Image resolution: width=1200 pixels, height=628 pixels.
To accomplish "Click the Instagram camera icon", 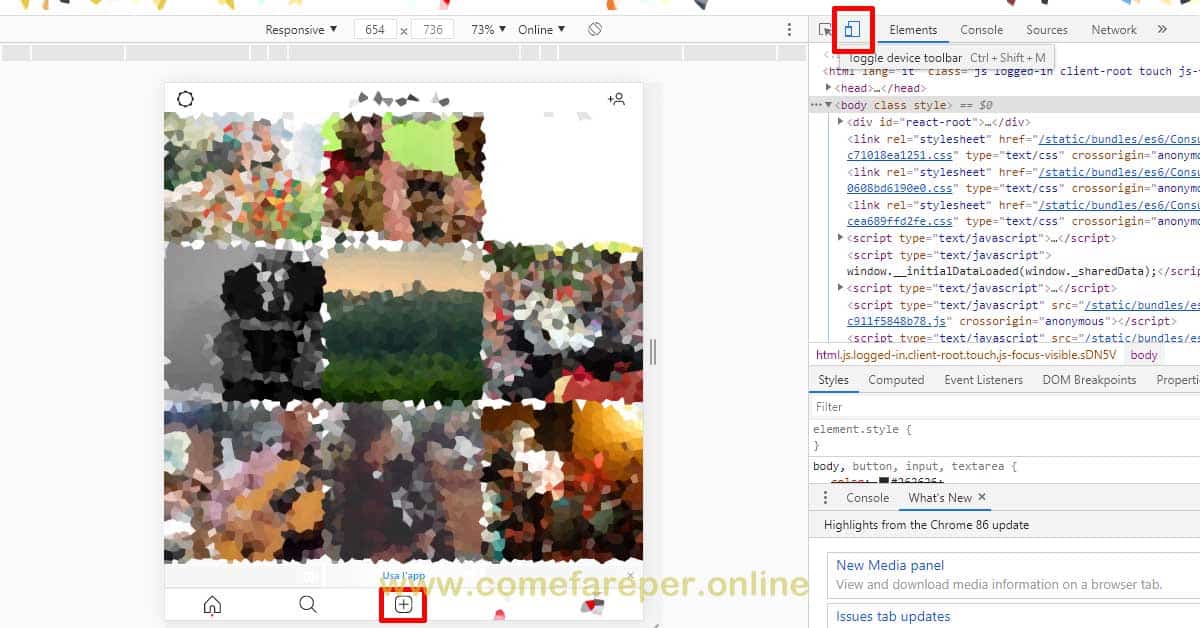I will pyautogui.click(x=184, y=99).
